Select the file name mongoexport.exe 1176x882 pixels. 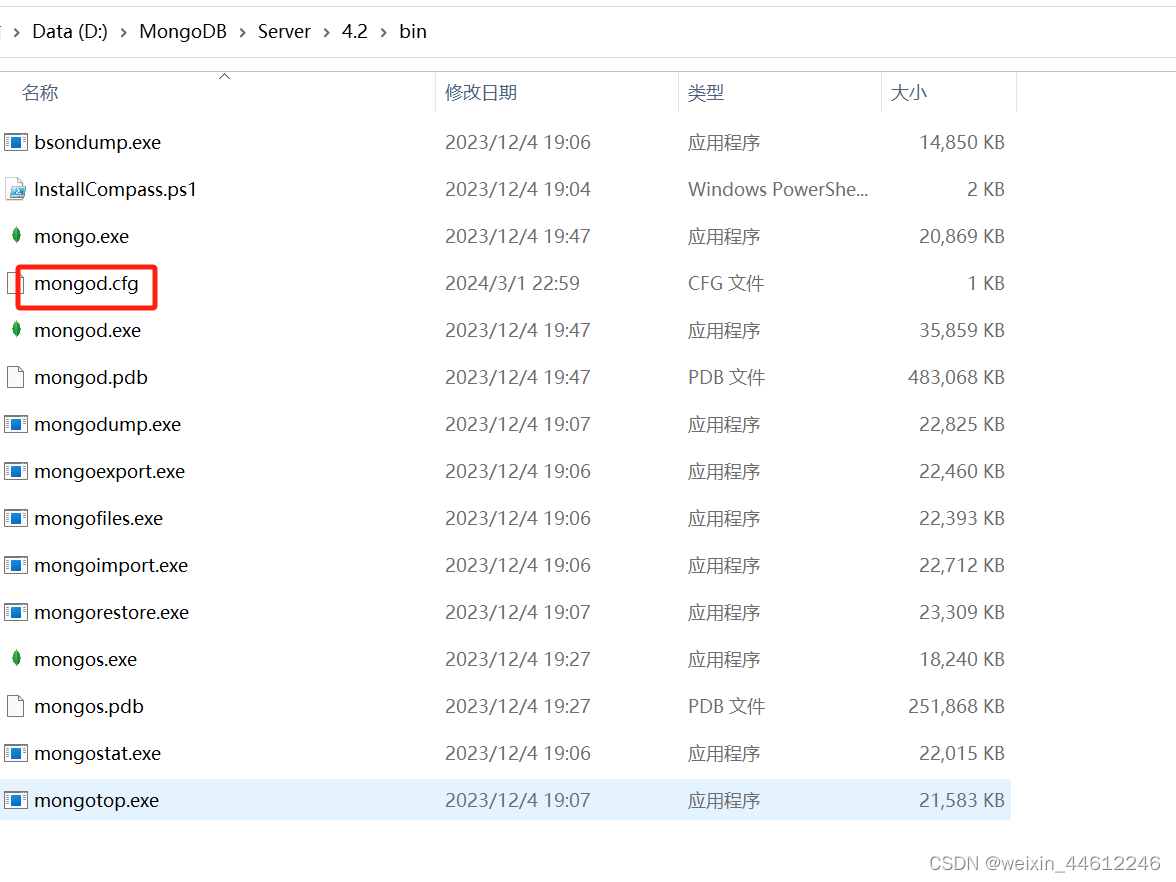[x=110, y=472]
